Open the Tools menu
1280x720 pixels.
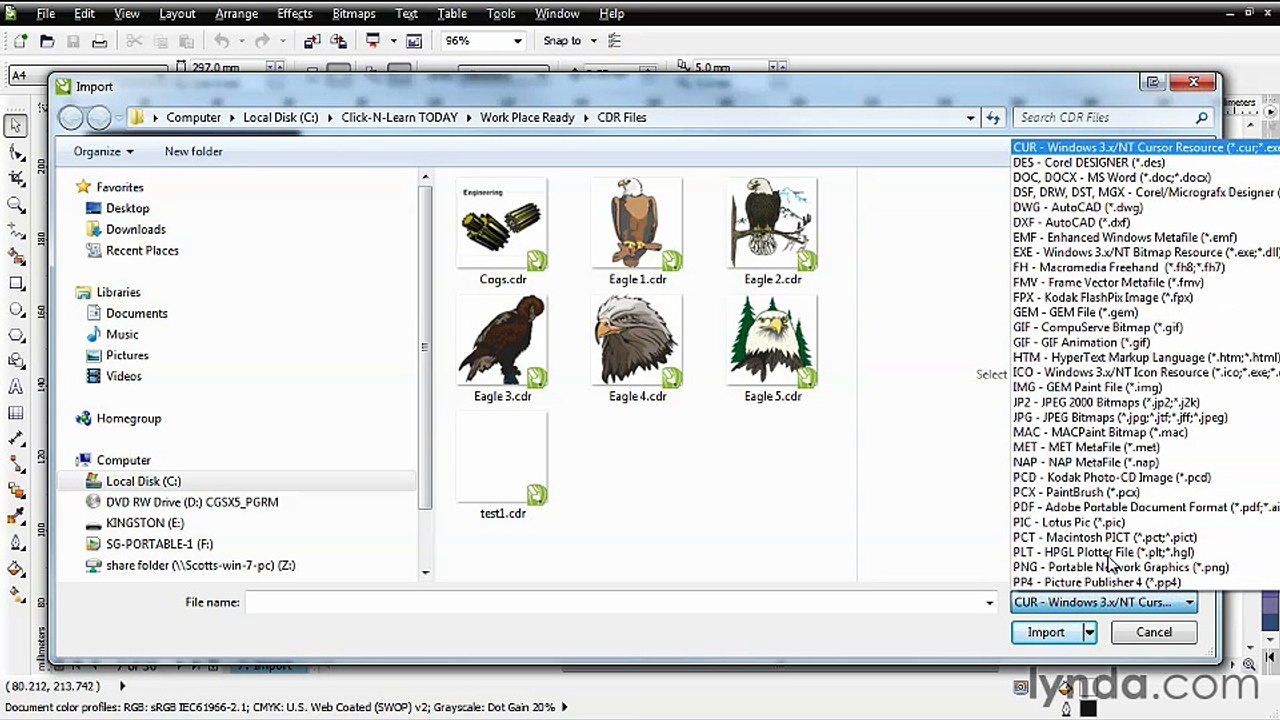pos(501,13)
